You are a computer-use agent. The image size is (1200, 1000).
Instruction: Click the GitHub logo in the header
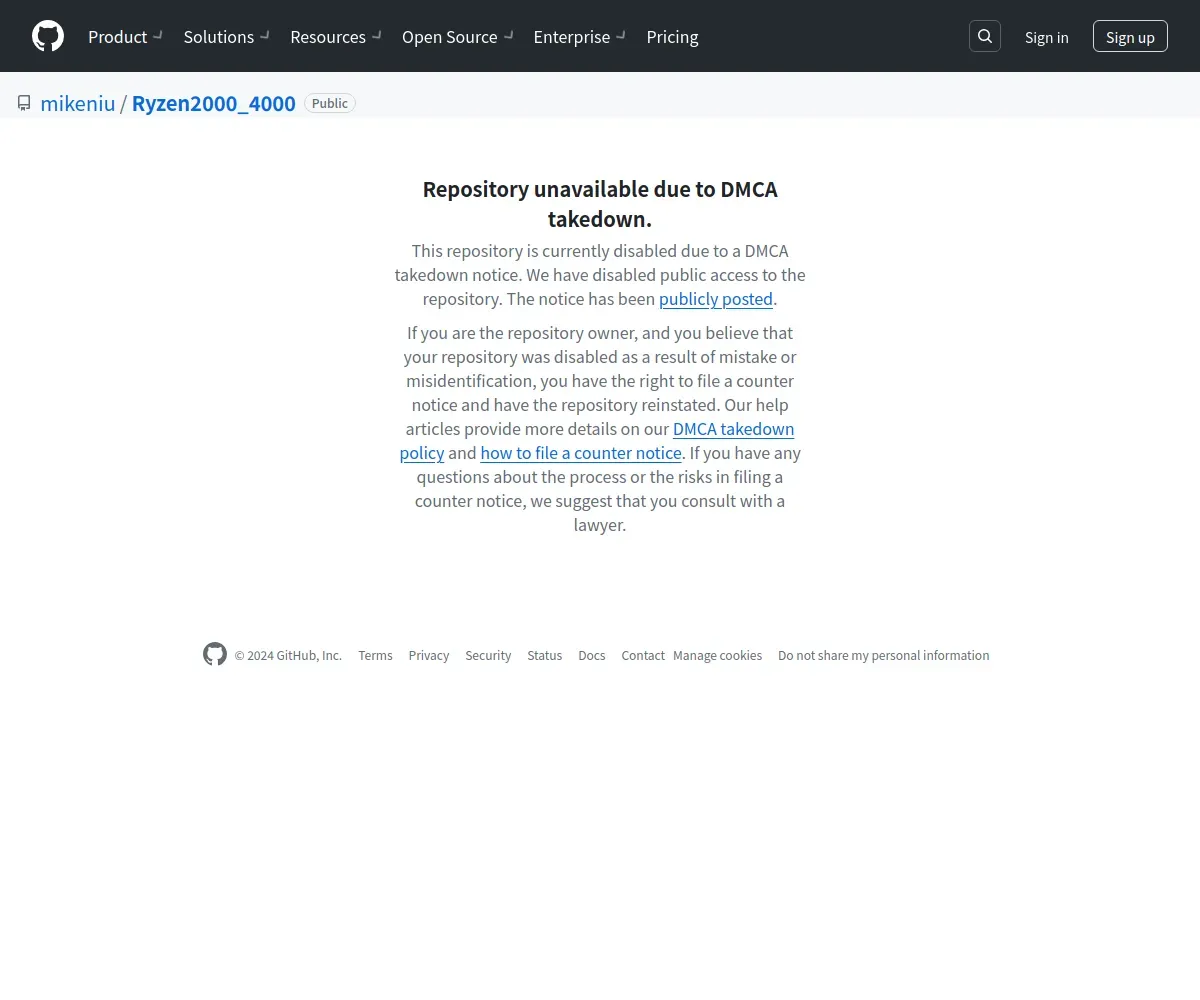[48, 37]
